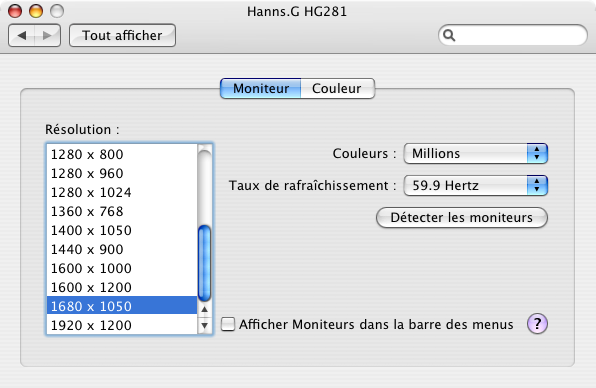The height and width of the screenshot is (388, 596).
Task: Enable Afficher Moniteurs dans la barre des menus
Action: (x=228, y=324)
